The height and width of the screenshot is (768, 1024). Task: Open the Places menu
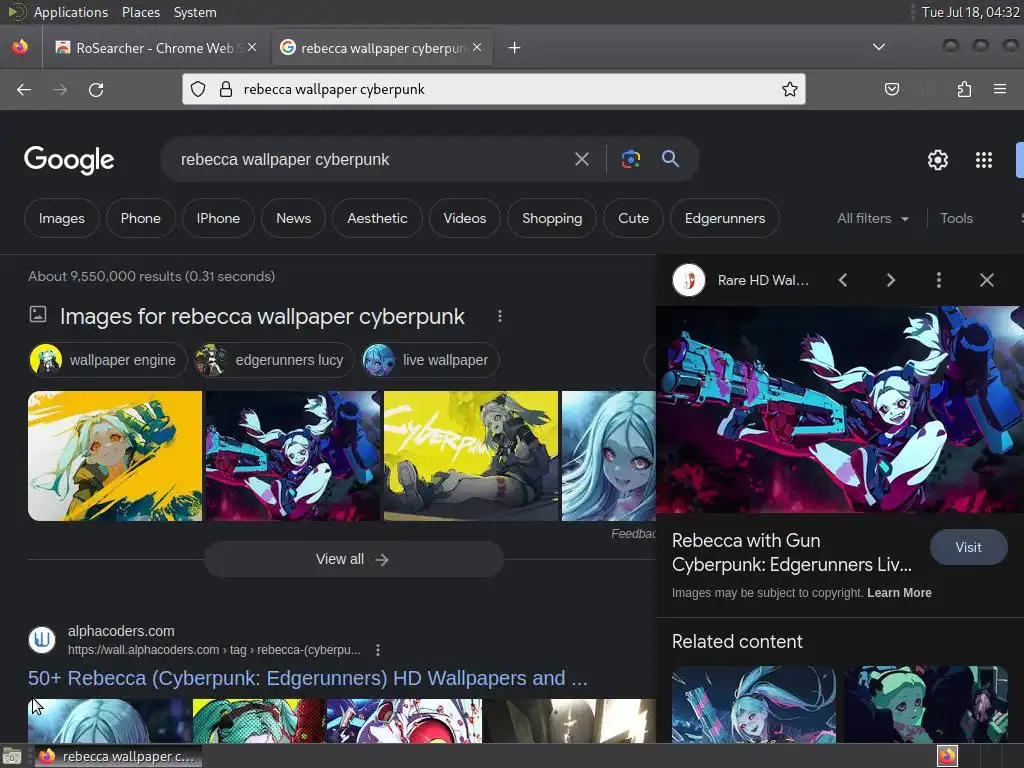140,12
